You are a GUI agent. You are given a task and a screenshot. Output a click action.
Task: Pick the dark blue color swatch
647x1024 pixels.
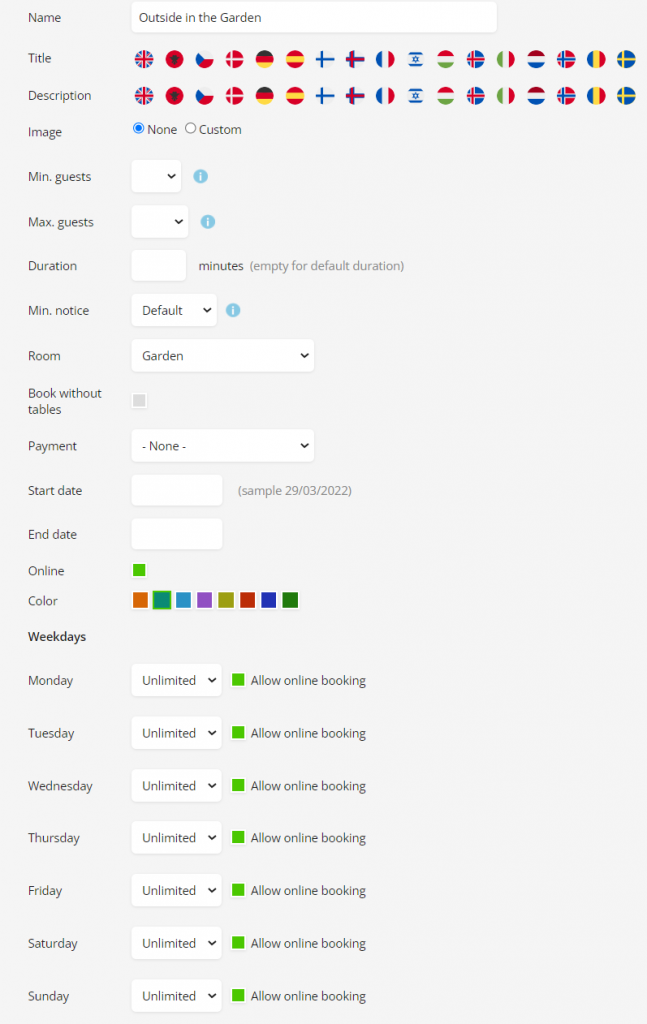(x=268, y=600)
